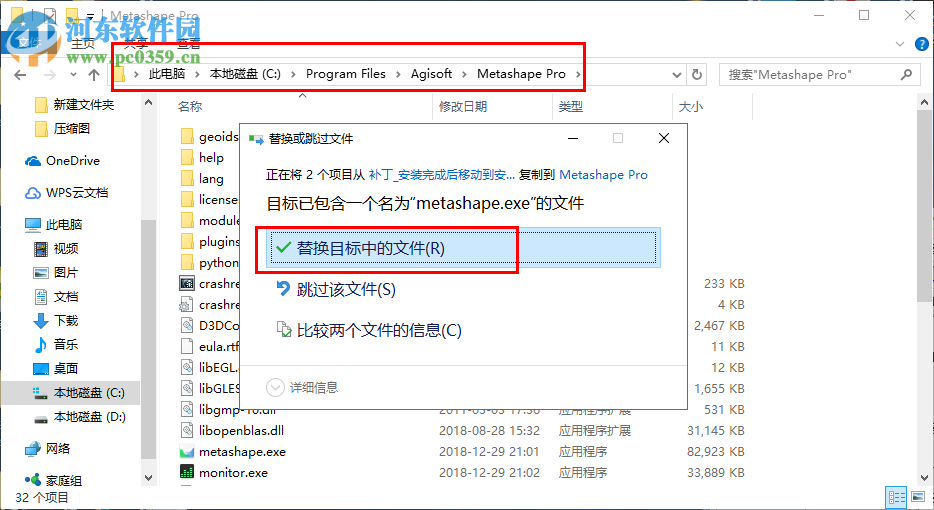Click Metashape Pro breadcrumb in address bar

(x=521, y=74)
